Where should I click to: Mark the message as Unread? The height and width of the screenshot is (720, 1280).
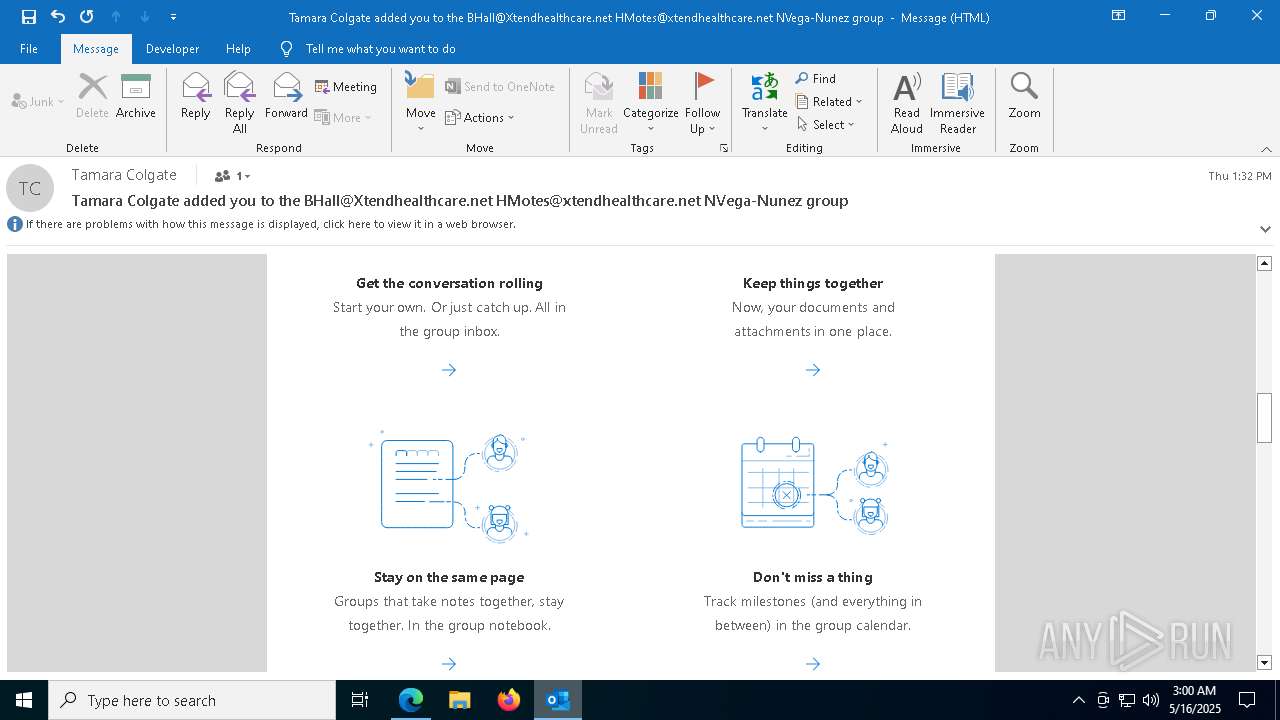pos(599,103)
